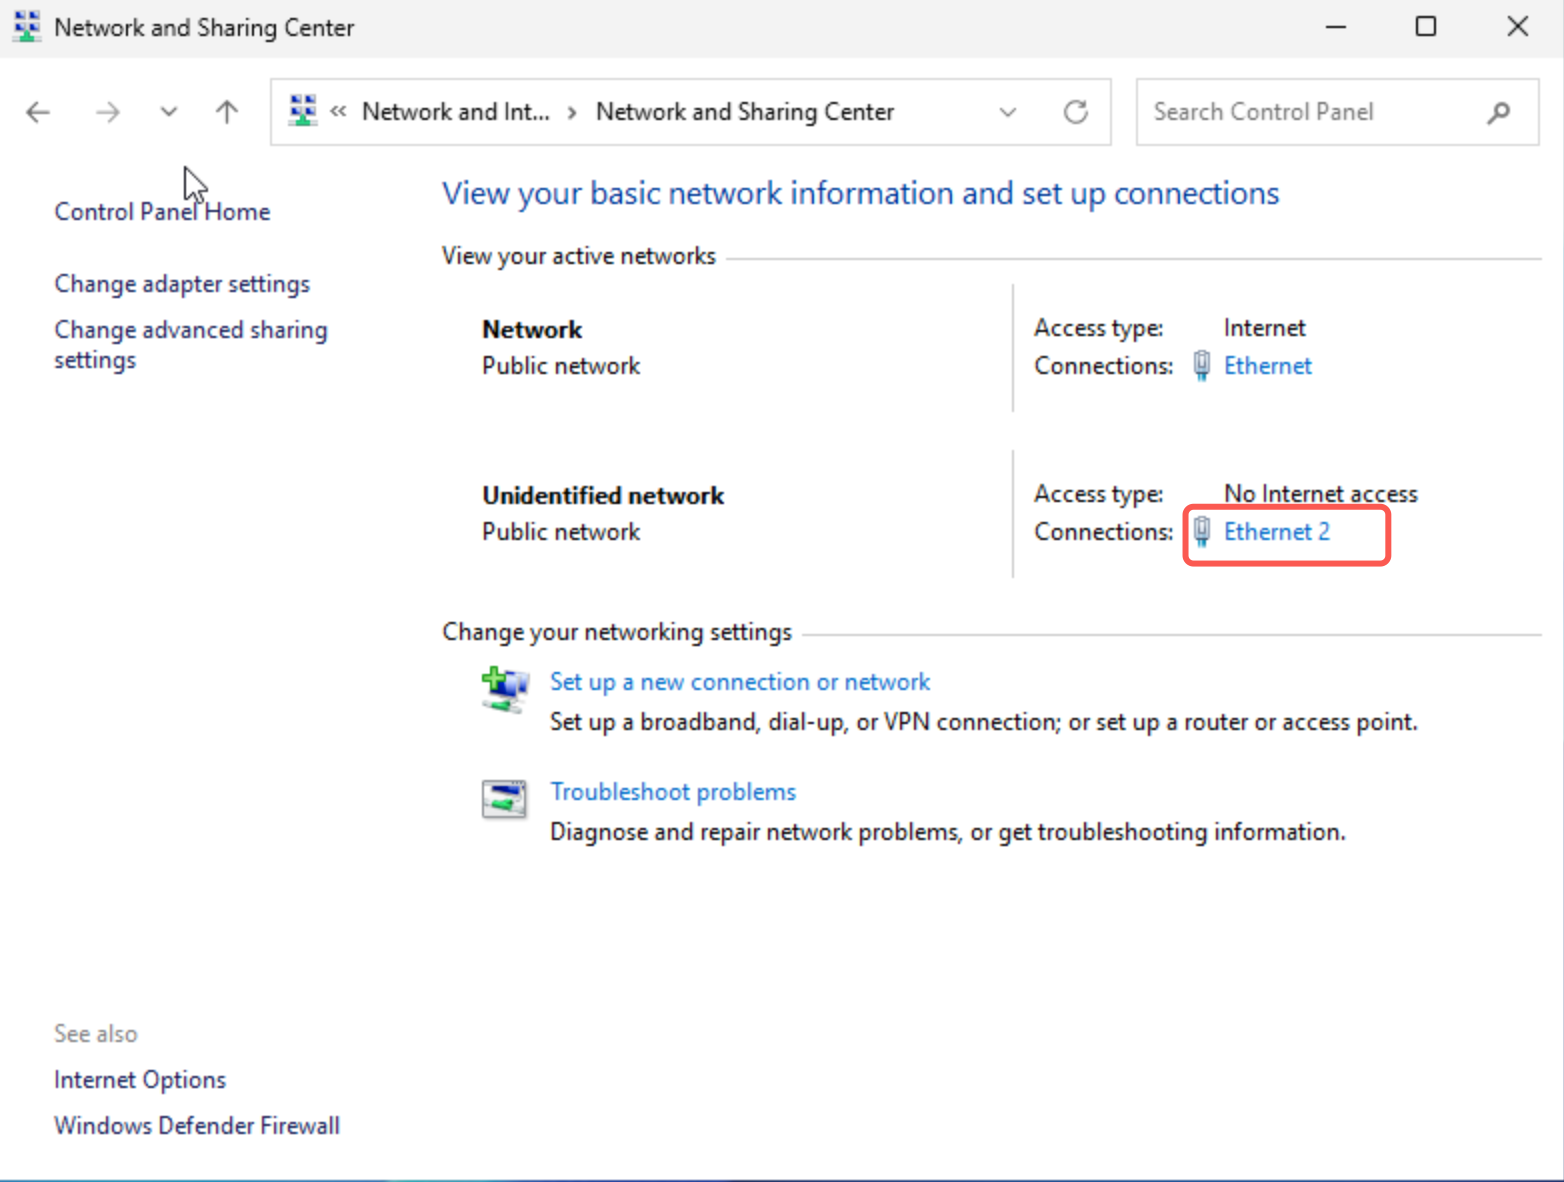Click the search magnifier icon

point(1498,112)
